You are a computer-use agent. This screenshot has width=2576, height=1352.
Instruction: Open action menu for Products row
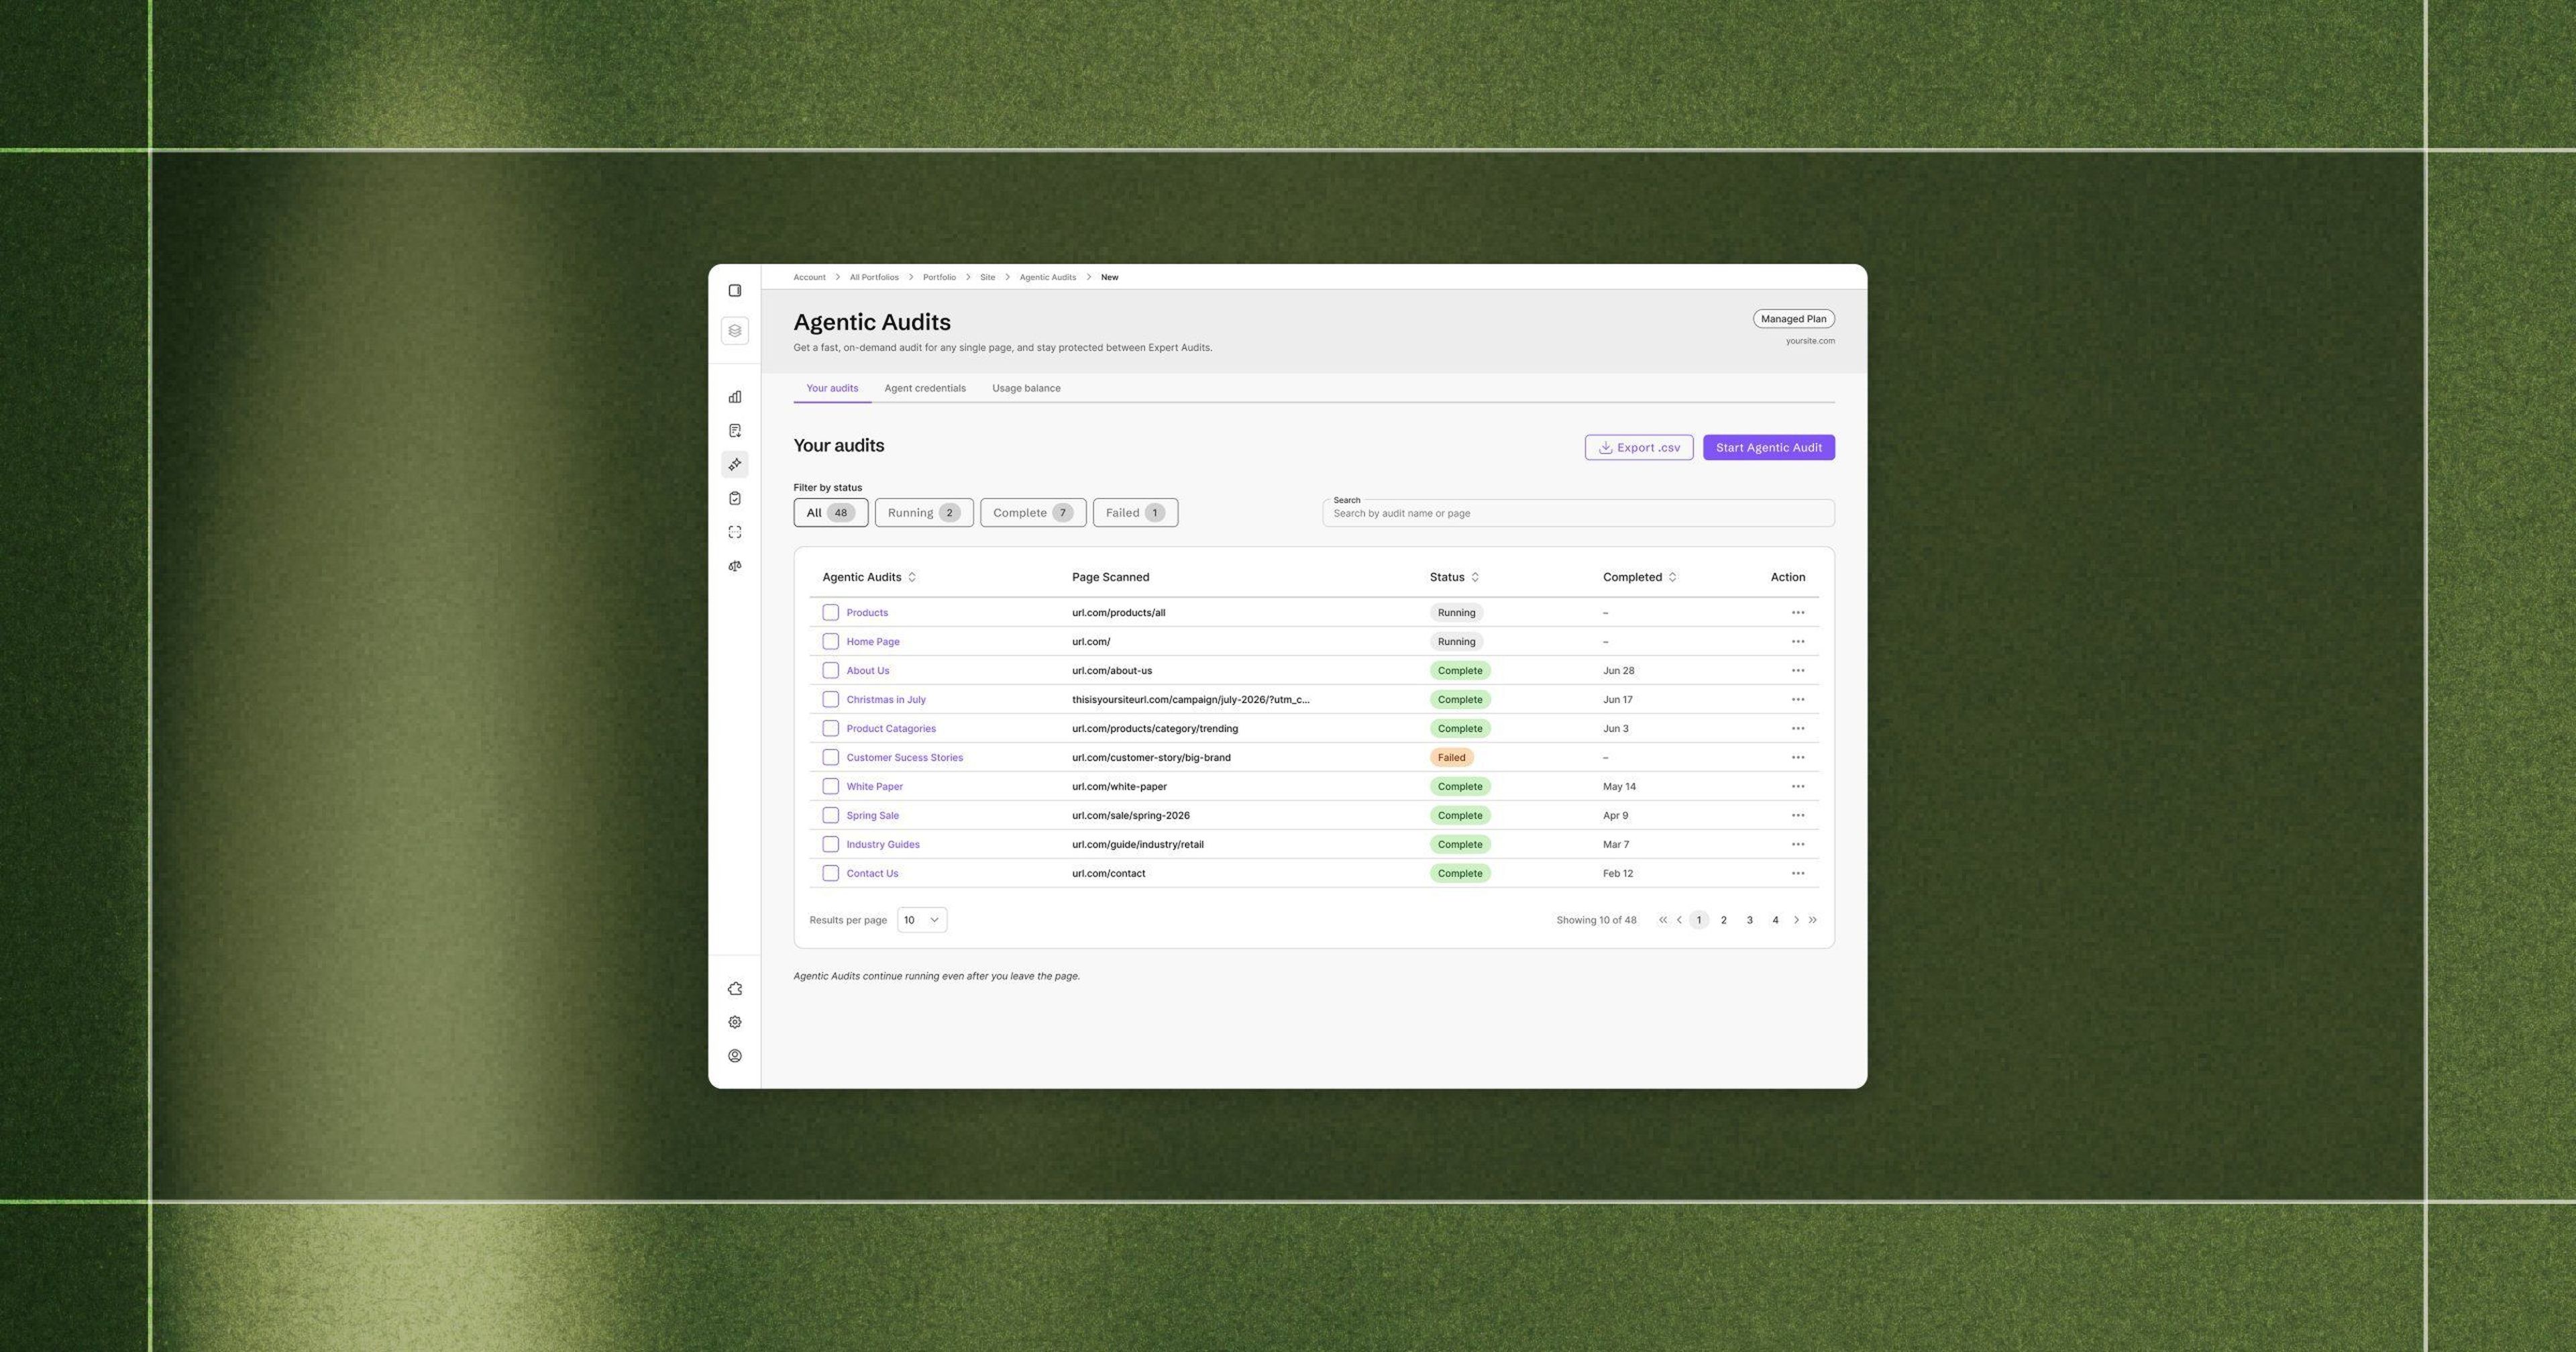point(1798,612)
